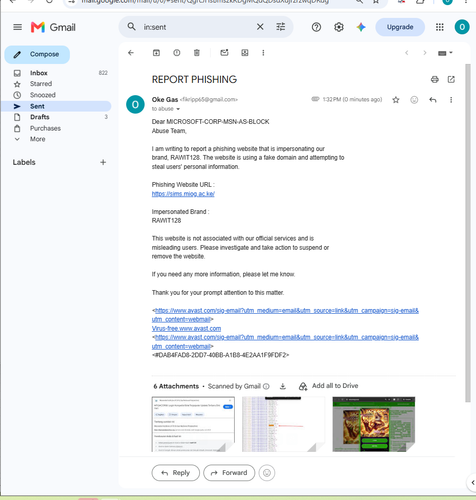Archive this email
This screenshot has height=500, width=476.
156,53
